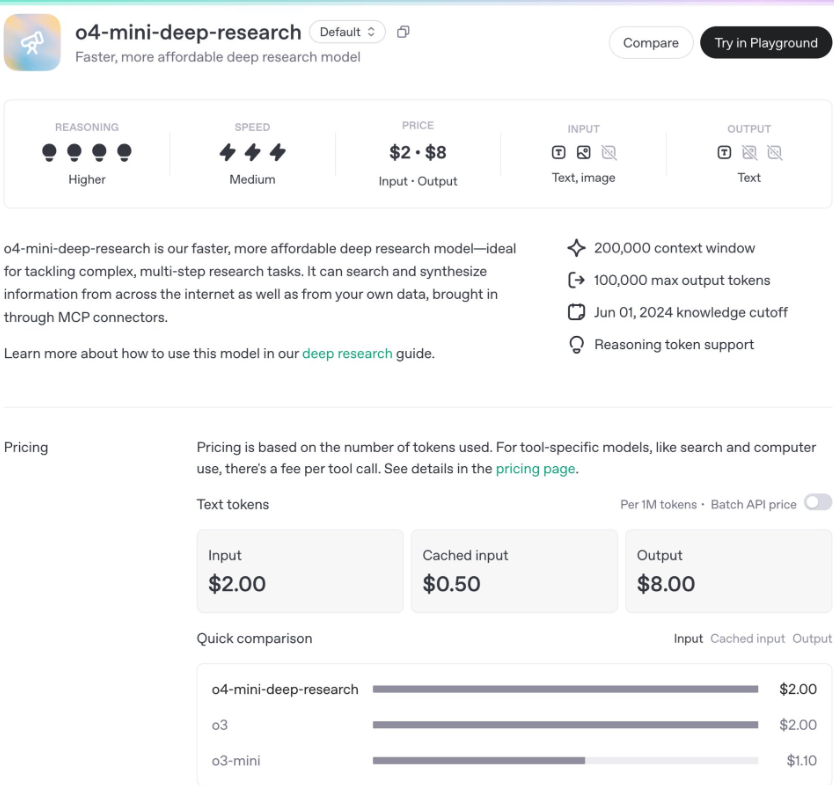The image size is (834, 785).
Task: Click the Cached input $0.50 price card
Action: point(514,571)
